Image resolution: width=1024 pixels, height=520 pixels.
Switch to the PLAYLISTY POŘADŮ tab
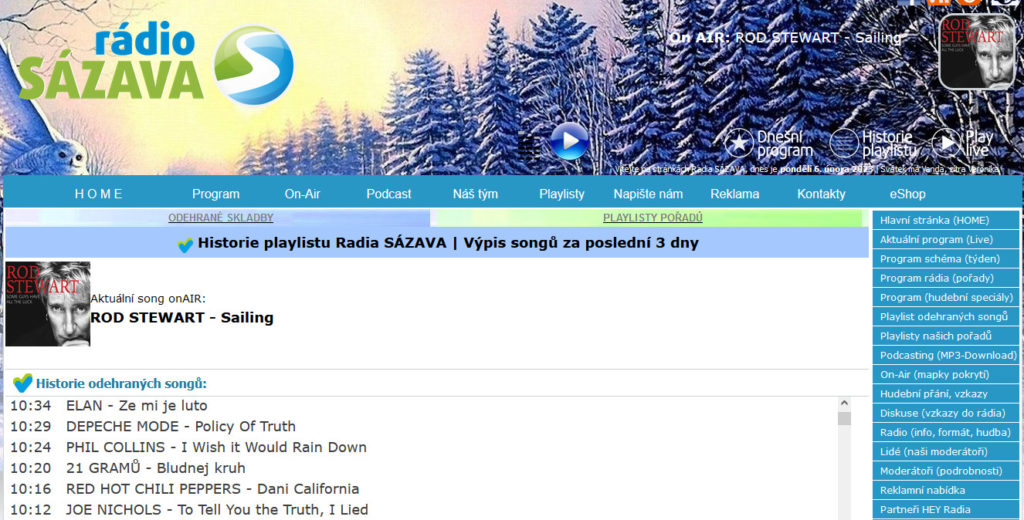coord(652,218)
